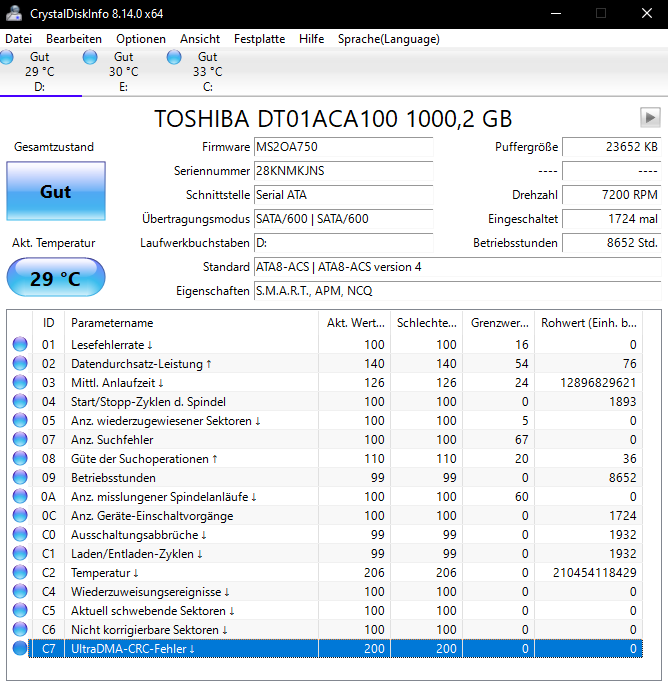This screenshot has height=688, width=668.
Task: Click the Akt. Wert column header
Action: 355,323
